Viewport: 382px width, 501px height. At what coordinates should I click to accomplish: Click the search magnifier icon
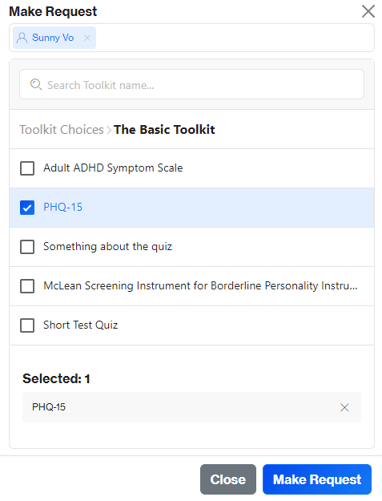pos(36,85)
